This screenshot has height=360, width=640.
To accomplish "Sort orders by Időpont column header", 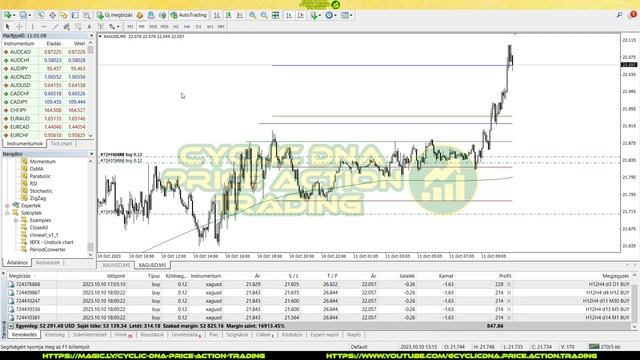I will (116, 276).
